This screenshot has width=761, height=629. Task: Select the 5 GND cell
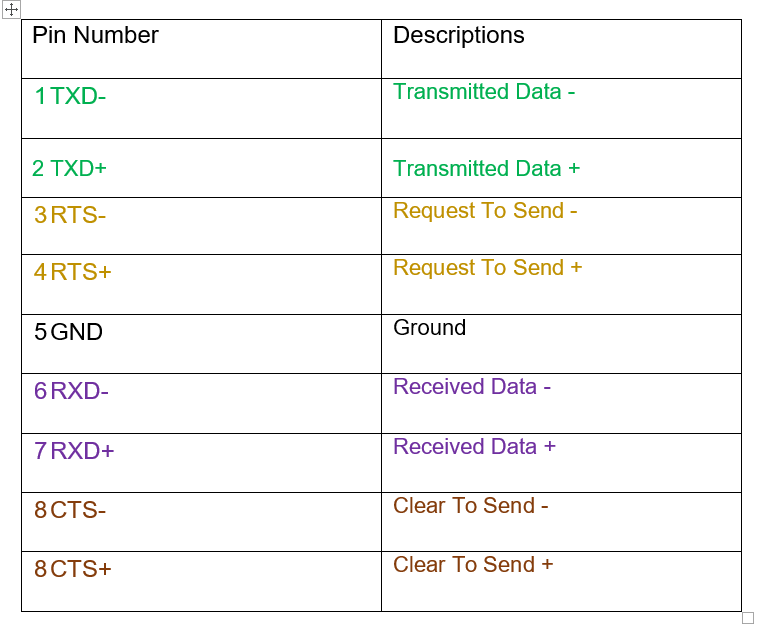[x=201, y=344]
